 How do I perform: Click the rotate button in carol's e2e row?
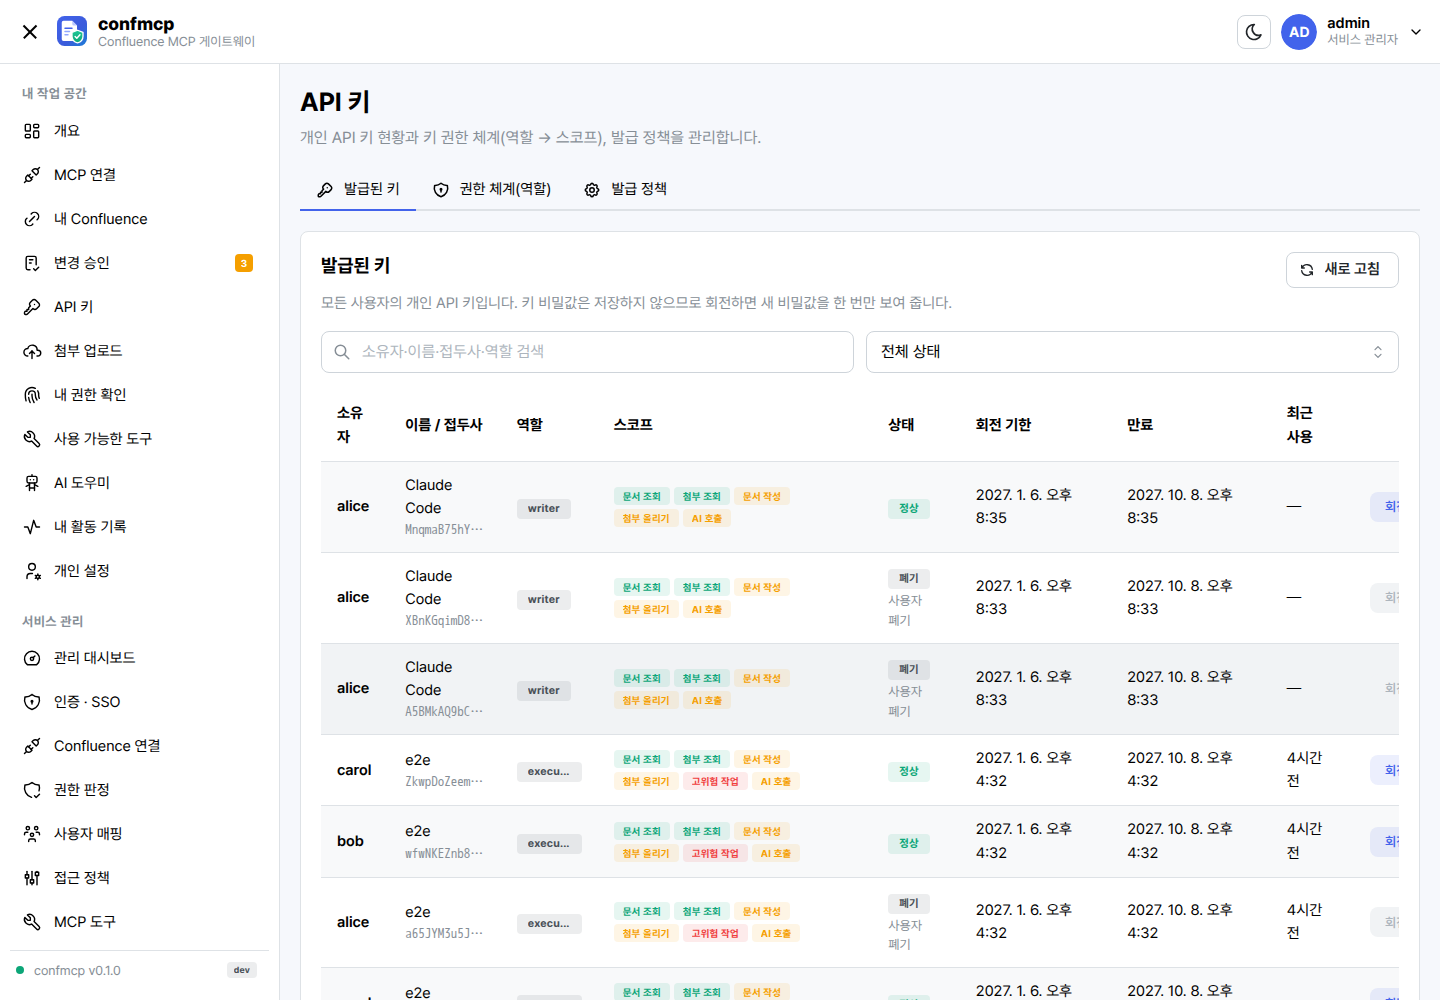pyautogui.click(x=1385, y=770)
